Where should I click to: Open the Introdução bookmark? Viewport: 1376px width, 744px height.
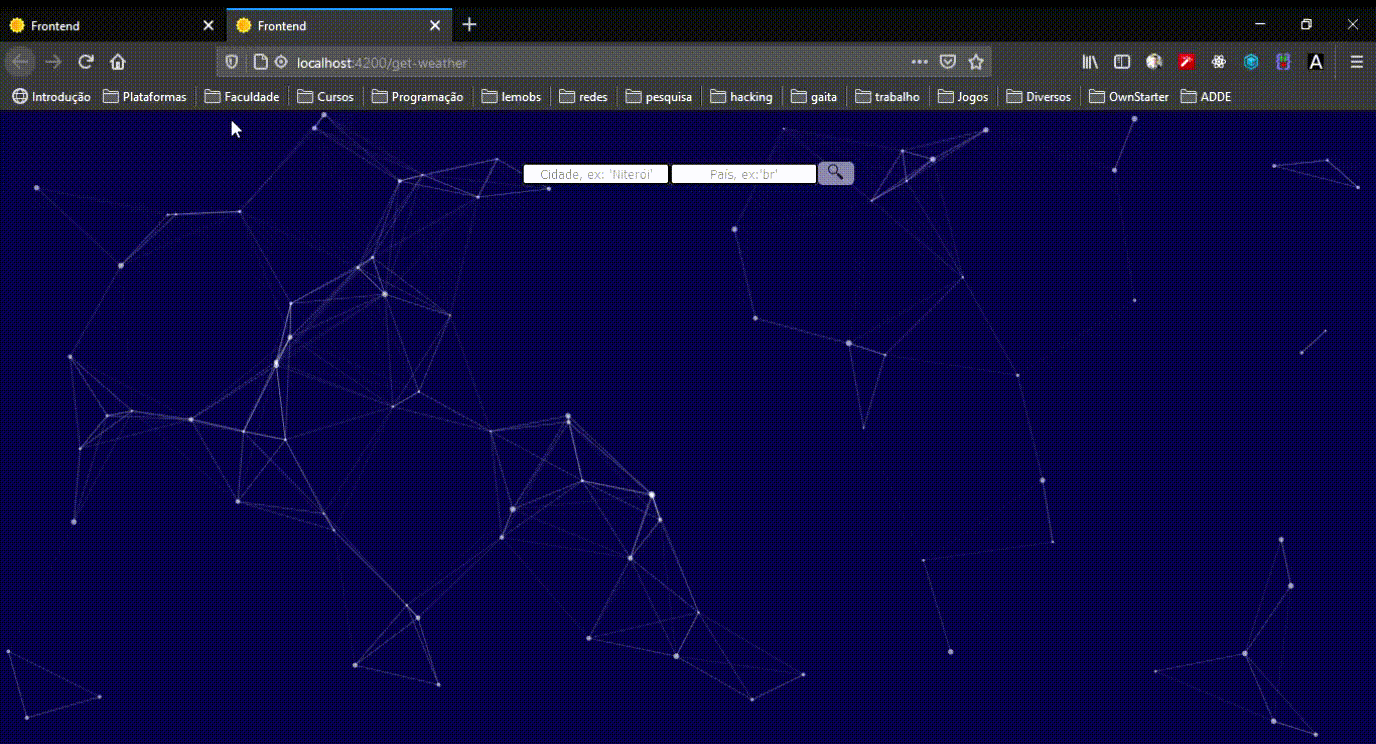click(x=51, y=97)
